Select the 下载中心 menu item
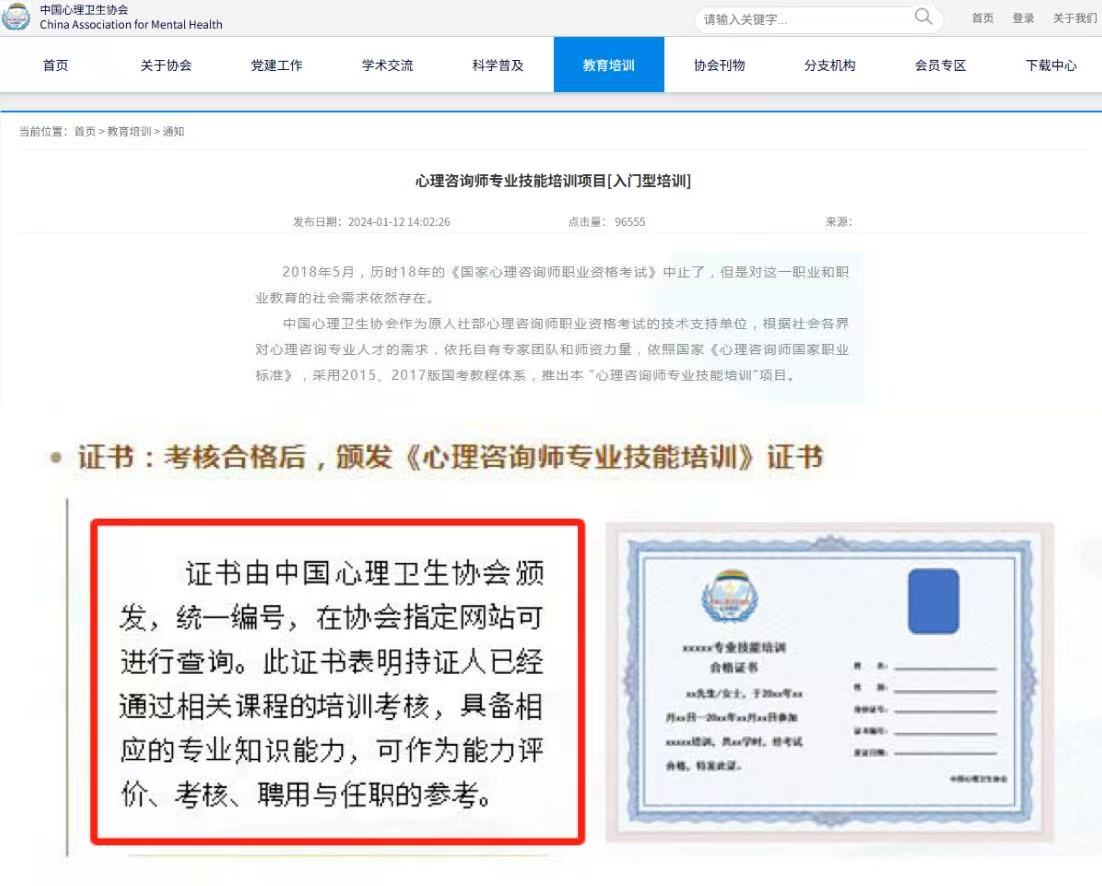The height and width of the screenshot is (886, 1102). (1051, 65)
